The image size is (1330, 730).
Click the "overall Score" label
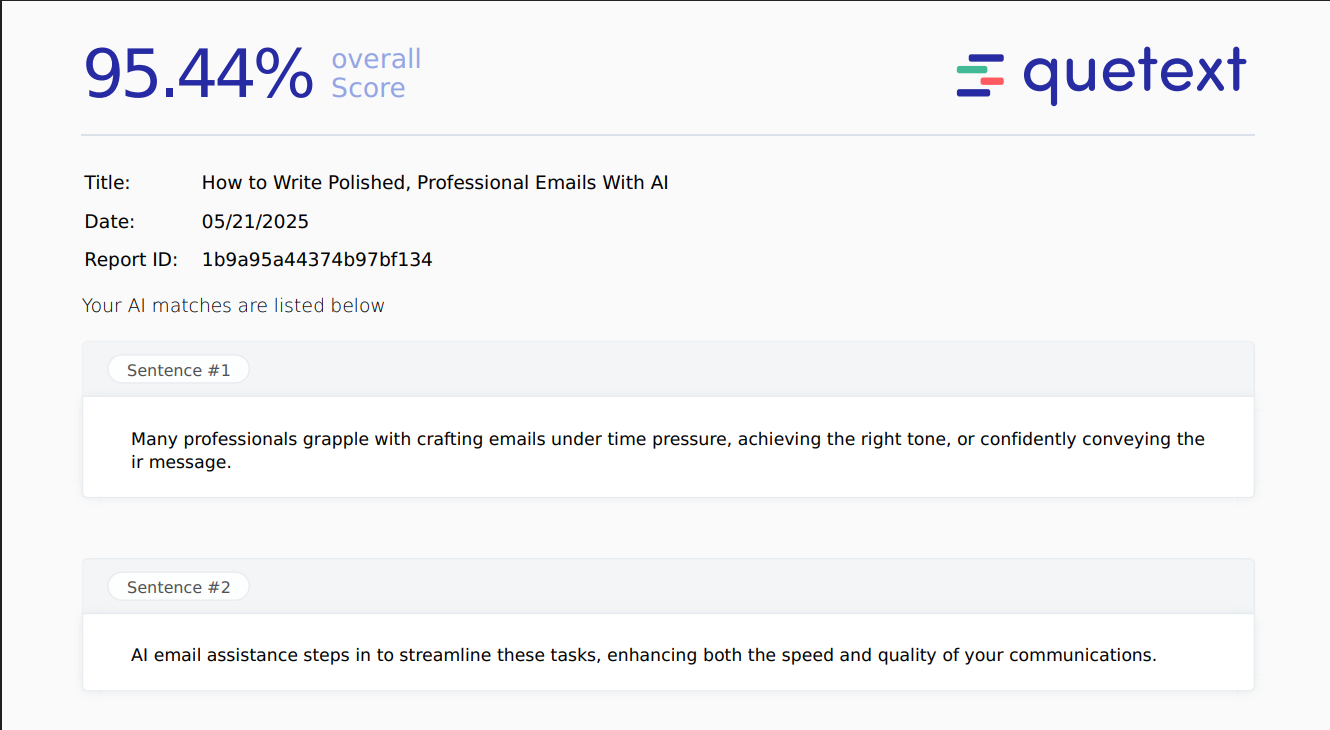376,74
